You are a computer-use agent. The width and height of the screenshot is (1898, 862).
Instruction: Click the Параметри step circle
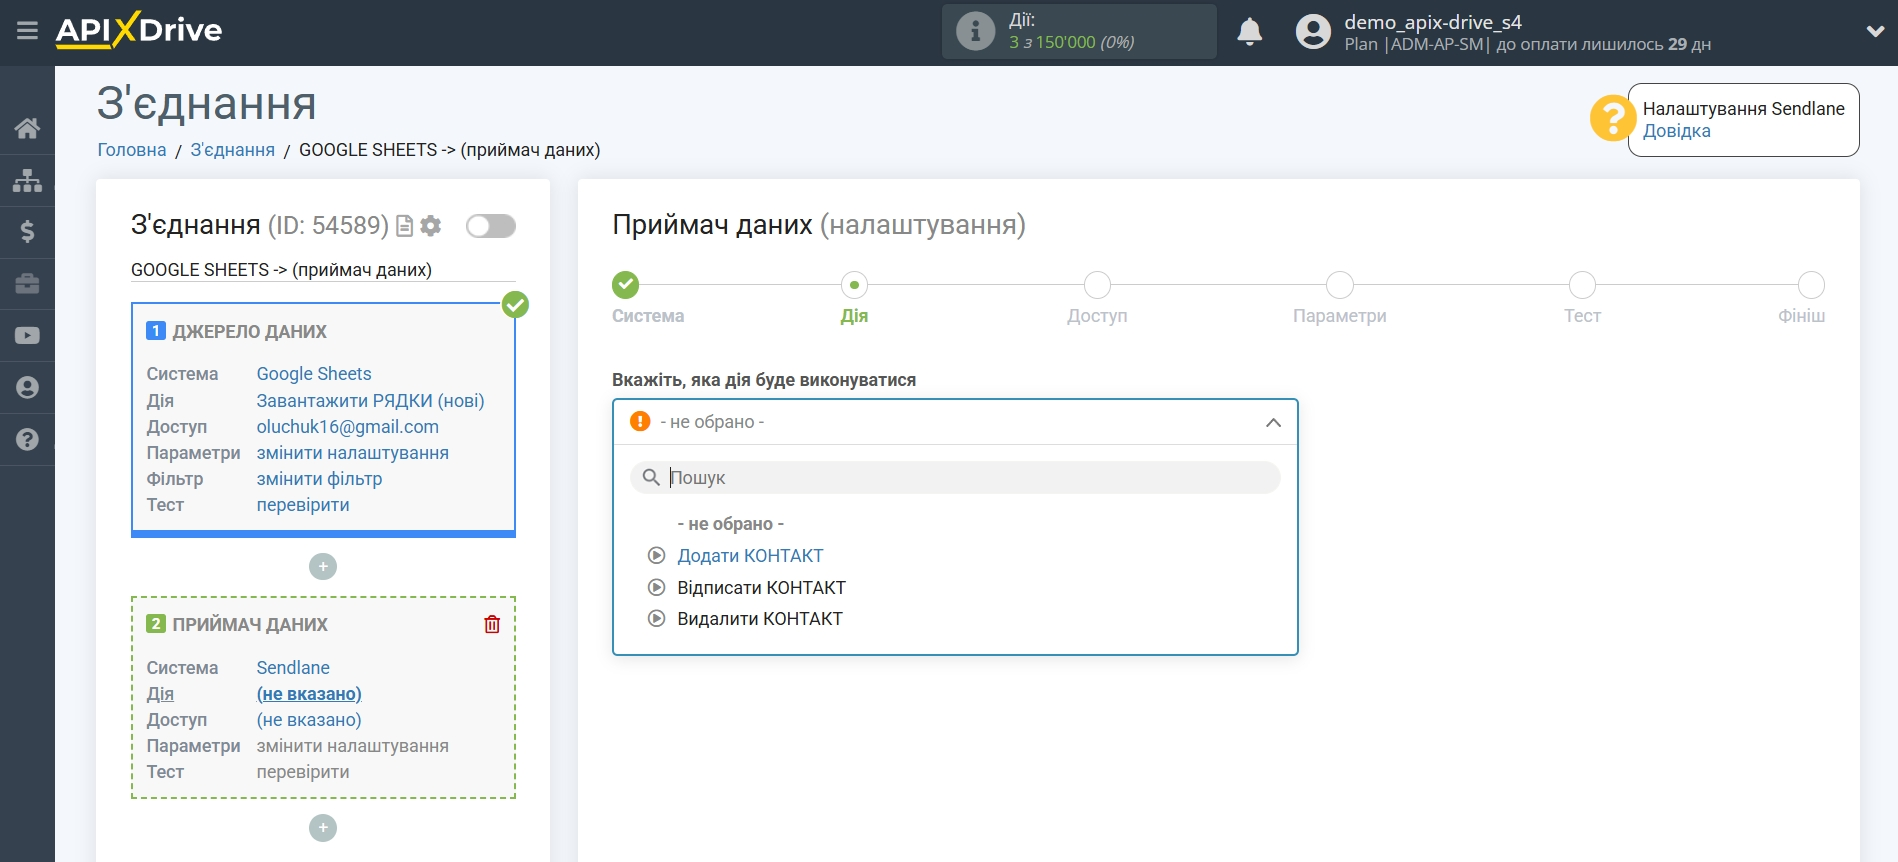coord(1339,285)
